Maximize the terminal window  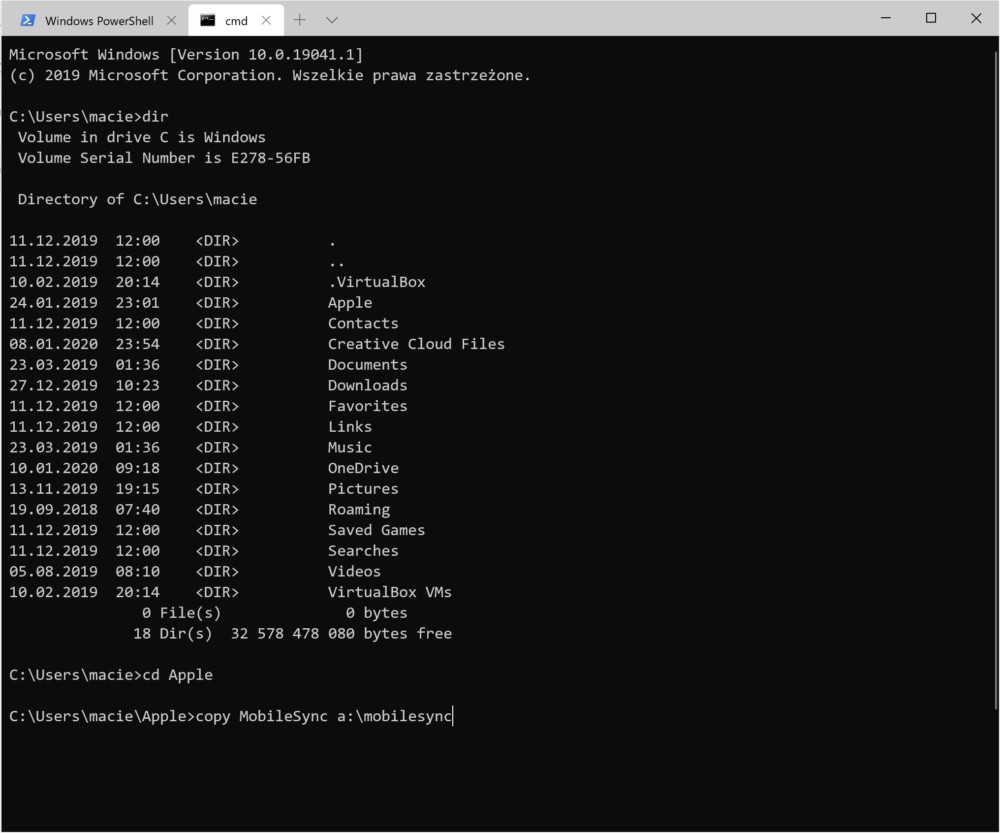click(x=930, y=18)
